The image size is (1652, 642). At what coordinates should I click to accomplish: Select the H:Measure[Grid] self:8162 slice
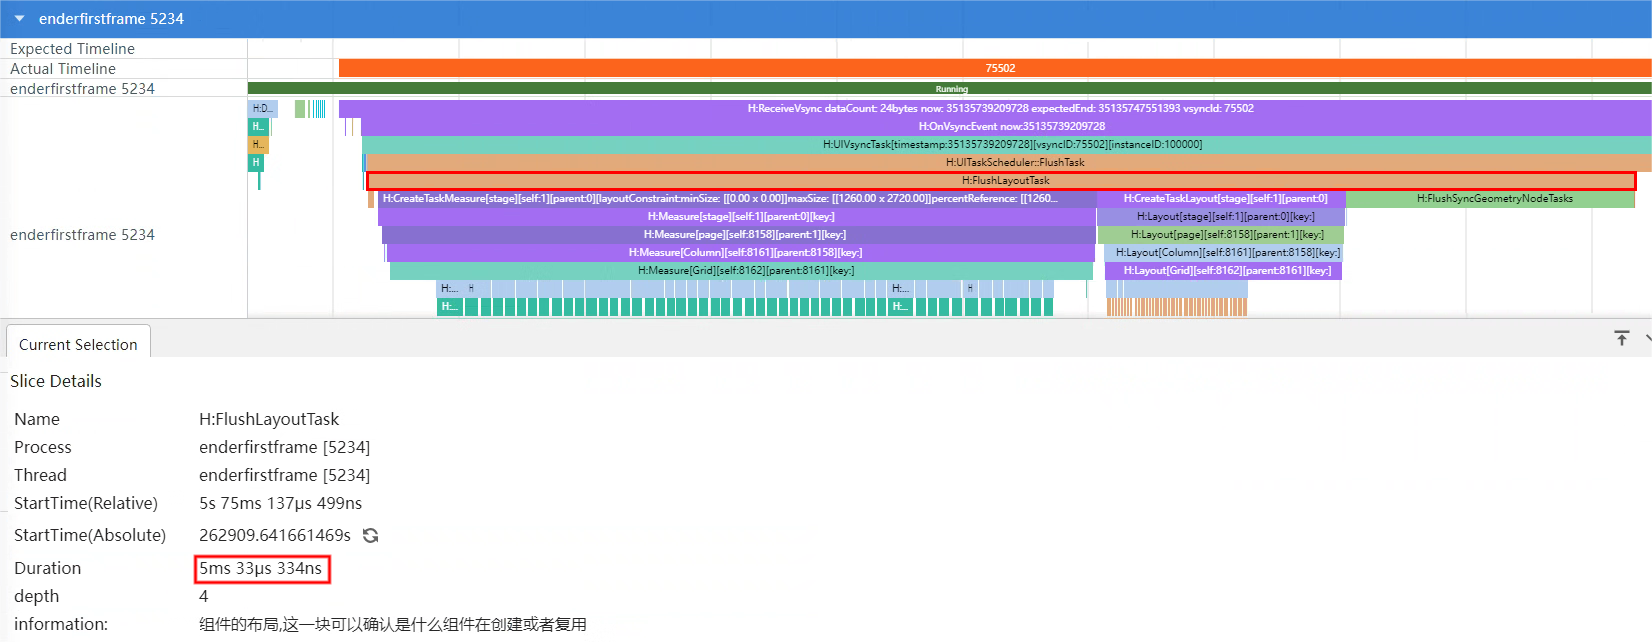click(x=741, y=270)
